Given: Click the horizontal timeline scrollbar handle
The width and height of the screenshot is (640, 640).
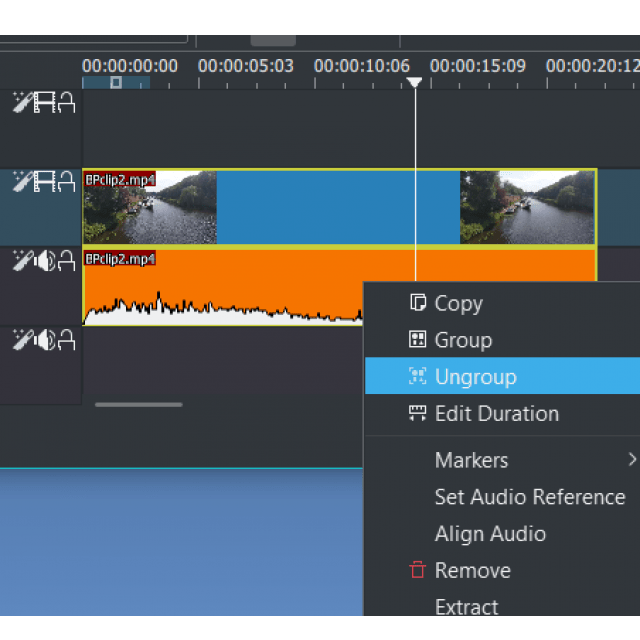Looking at the screenshot, I should pyautogui.click(x=139, y=404).
